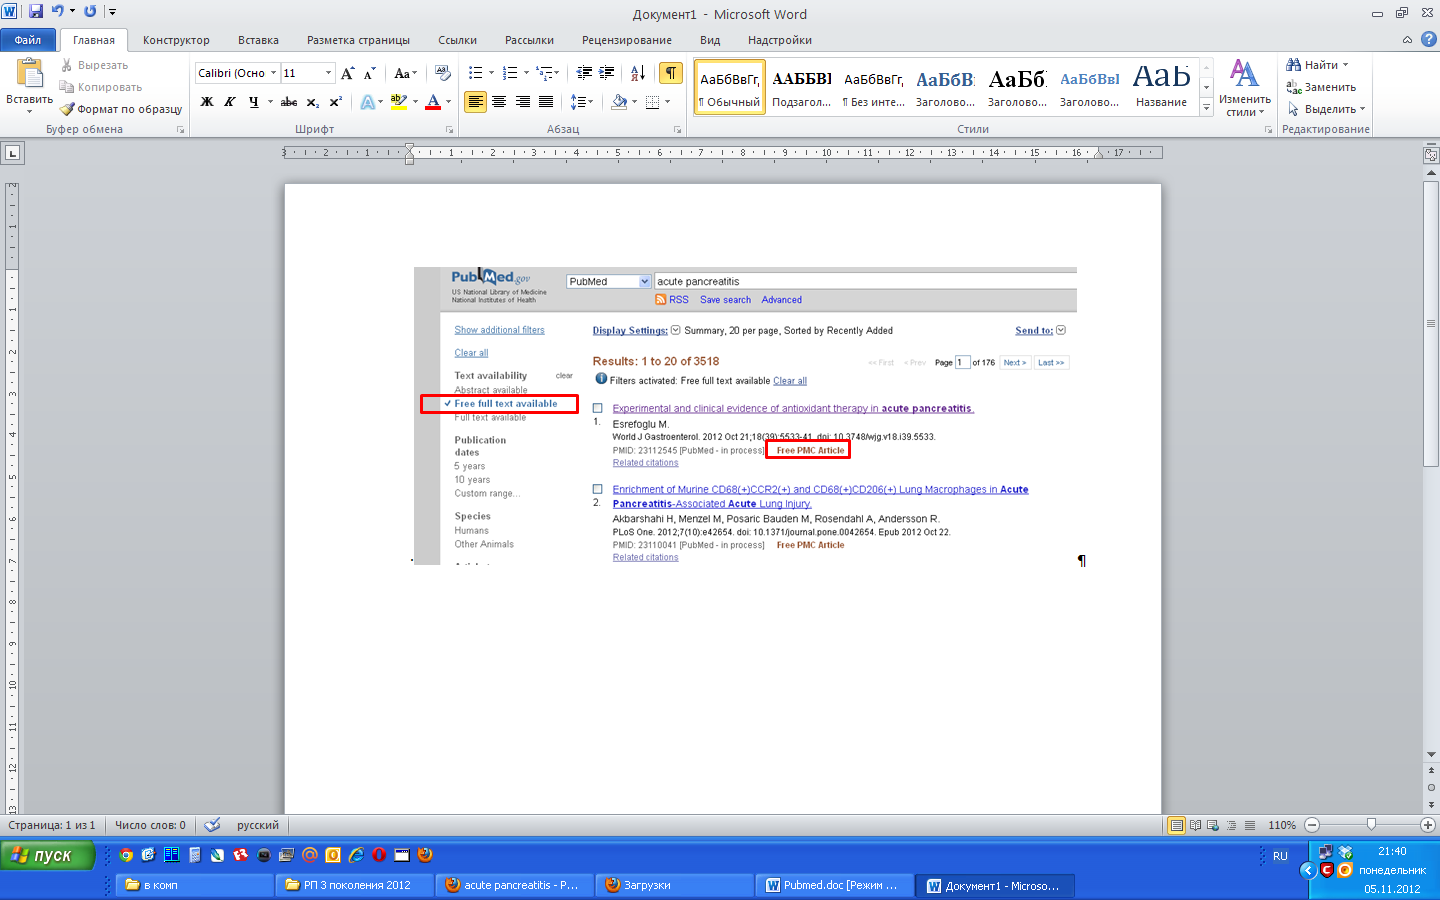Open Выделить select dropdown

[1326, 109]
